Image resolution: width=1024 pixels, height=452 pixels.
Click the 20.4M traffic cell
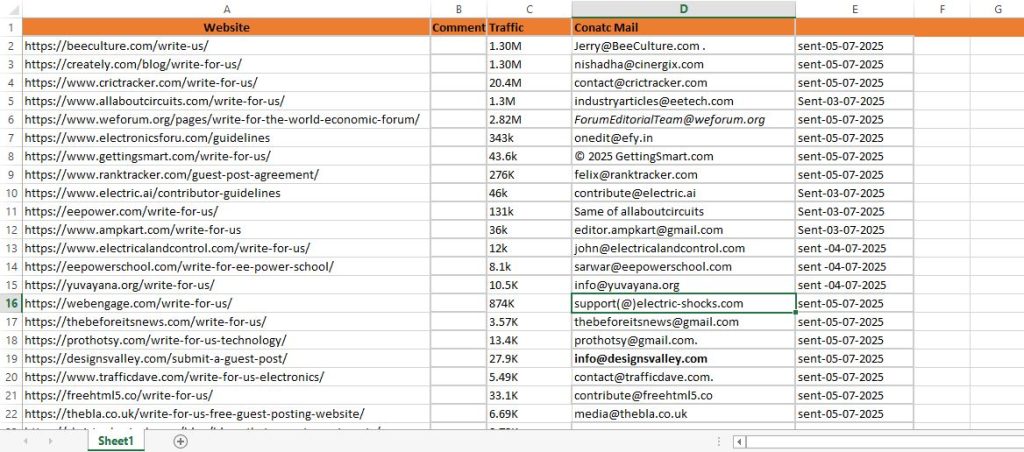(x=529, y=82)
